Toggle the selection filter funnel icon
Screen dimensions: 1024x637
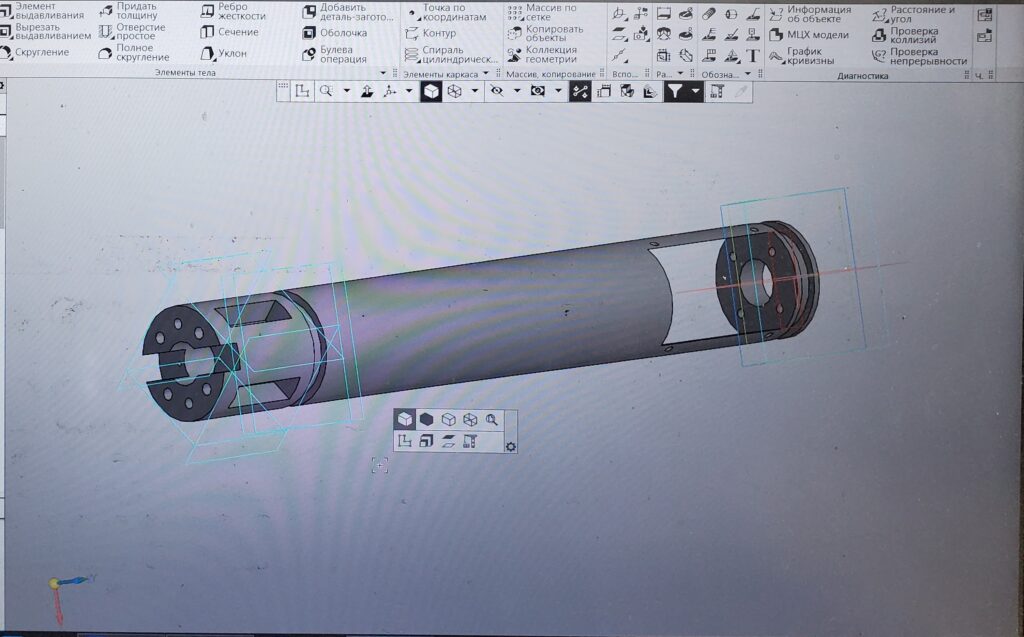675,91
